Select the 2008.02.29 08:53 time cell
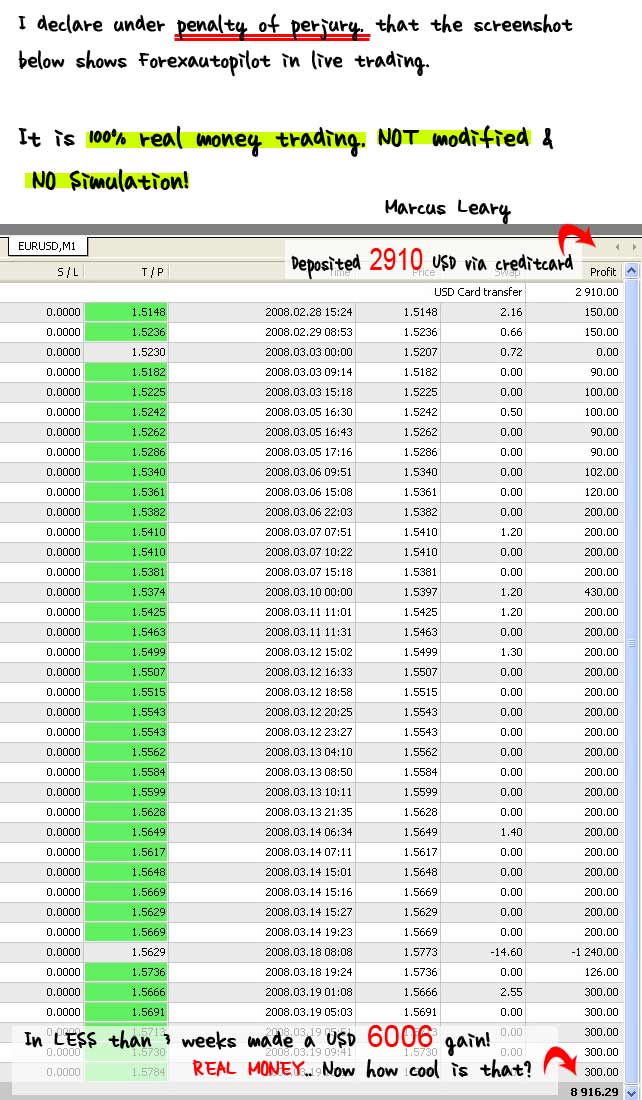Image resolution: width=642 pixels, height=1100 pixels. point(309,332)
